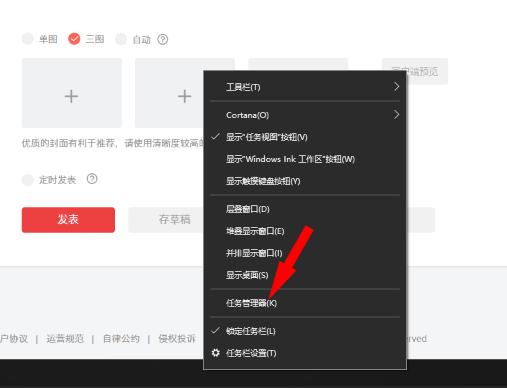Toggle 显示"任务视图"按钮(V) menu item
Screen dimensions: 507x388
(305, 137)
